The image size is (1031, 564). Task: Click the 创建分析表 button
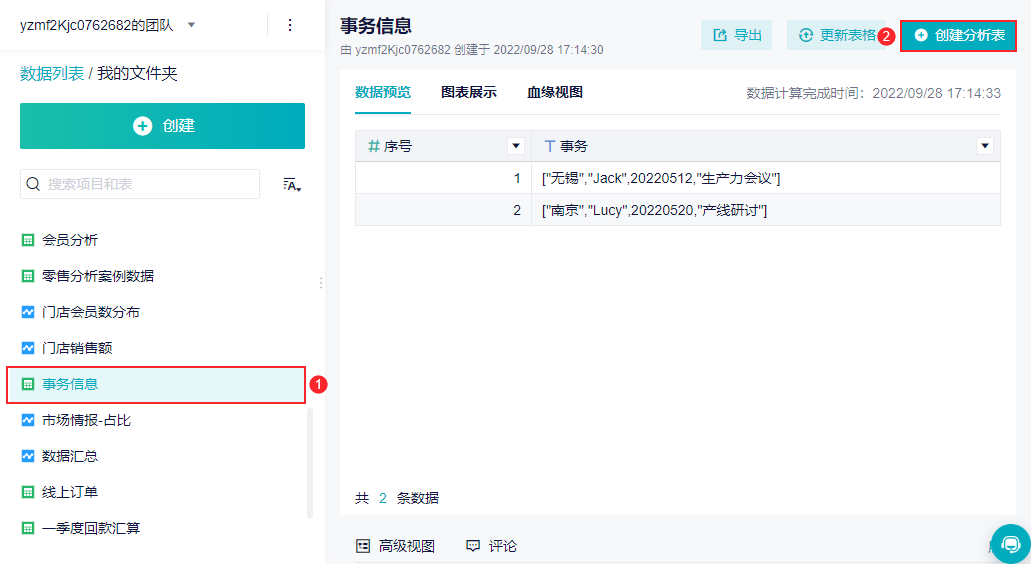[x=958, y=35]
